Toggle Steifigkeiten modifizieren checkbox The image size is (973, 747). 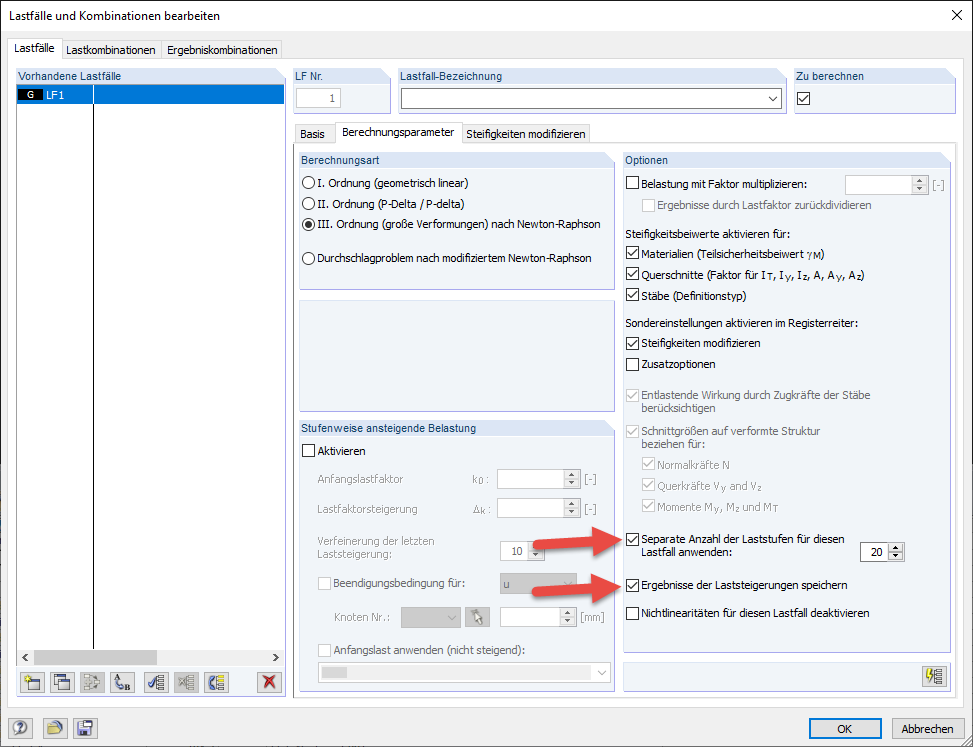tap(632, 342)
